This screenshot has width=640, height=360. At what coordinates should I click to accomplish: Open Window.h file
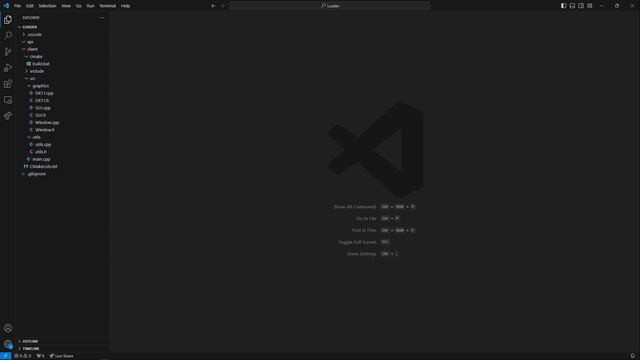tap(63, 130)
